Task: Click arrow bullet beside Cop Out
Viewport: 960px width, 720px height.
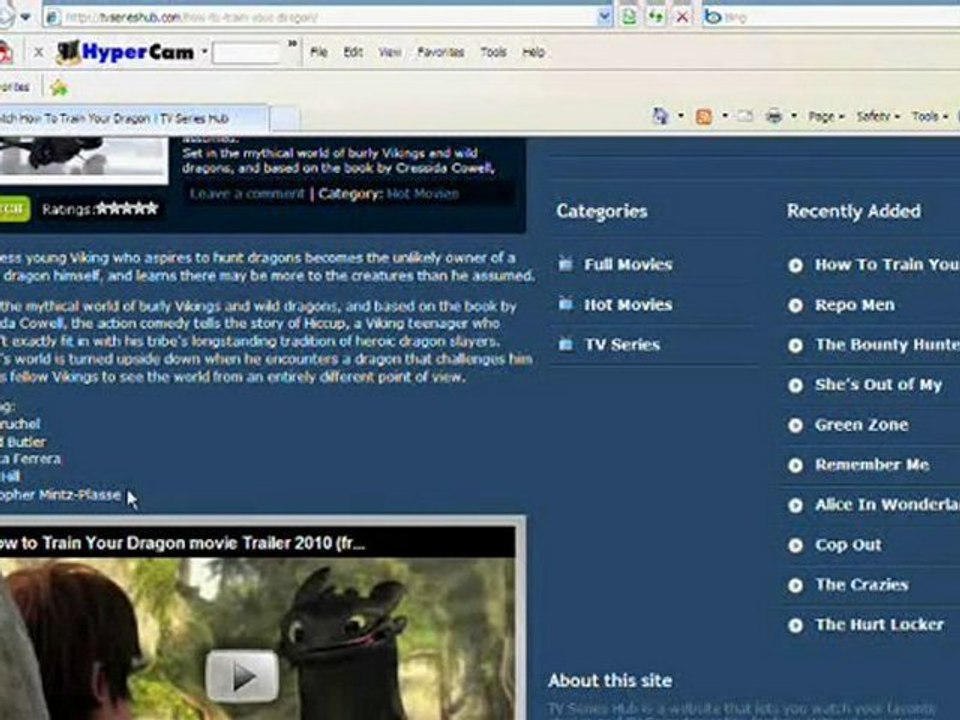Action: point(795,546)
